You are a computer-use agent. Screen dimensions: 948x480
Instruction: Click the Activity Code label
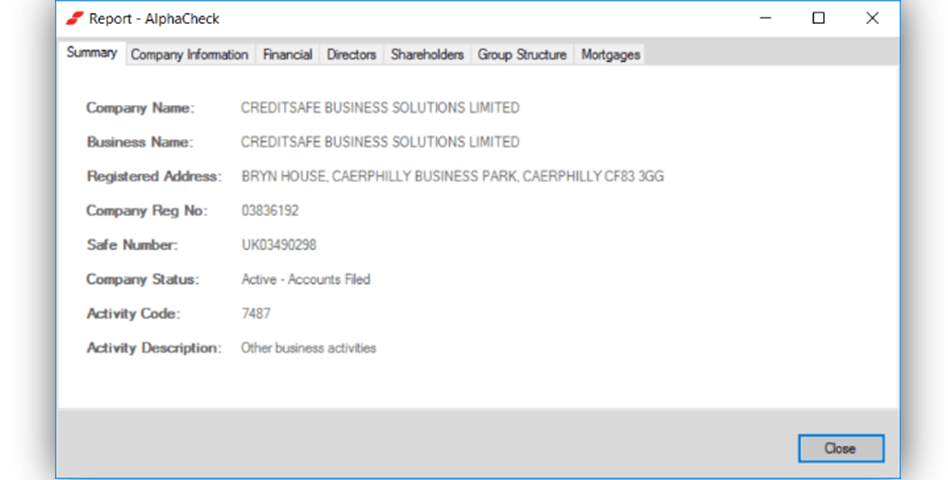(x=134, y=314)
